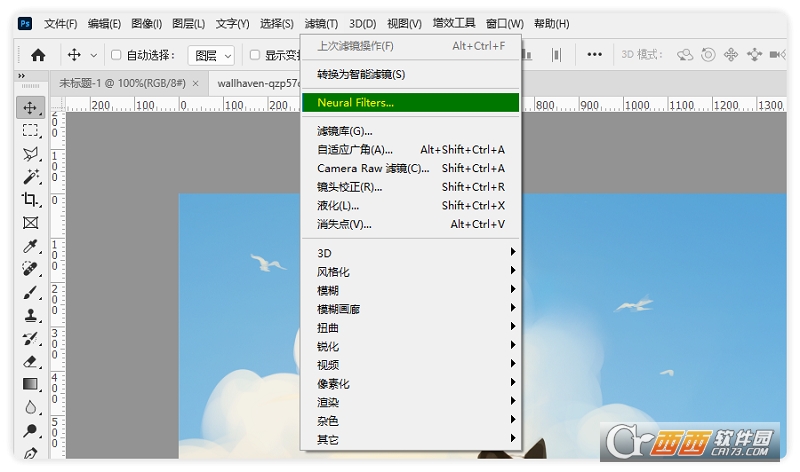Choose 转换为智能滤镜 menu entry
Image resolution: width=800 pixels, height=472 pixels.
click(411, 74)
